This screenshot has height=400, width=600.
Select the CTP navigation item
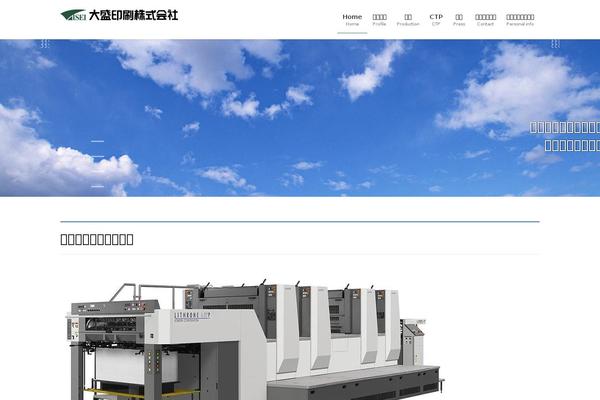(436, 20)
